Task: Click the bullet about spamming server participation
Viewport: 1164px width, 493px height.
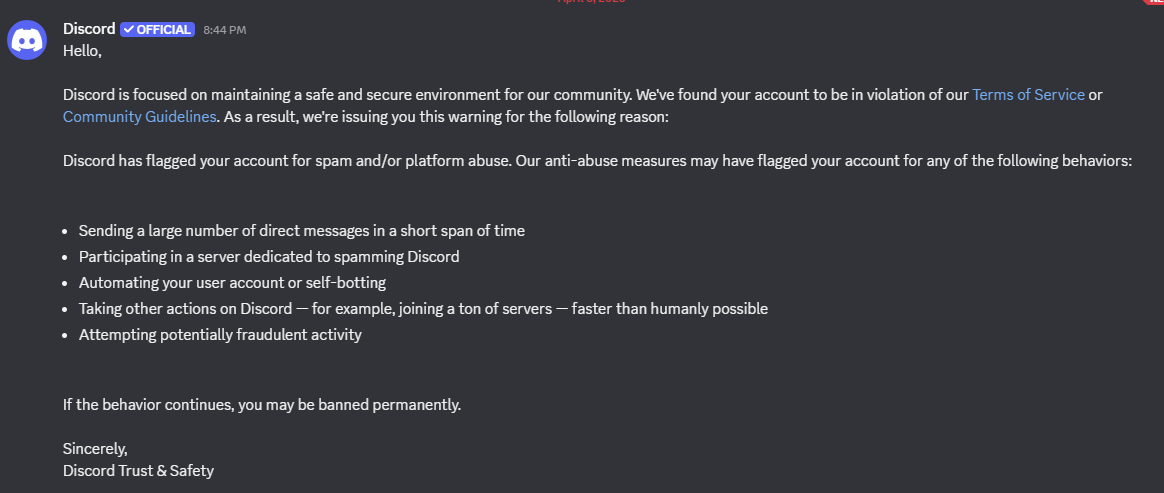Action: tap(269, 257)
